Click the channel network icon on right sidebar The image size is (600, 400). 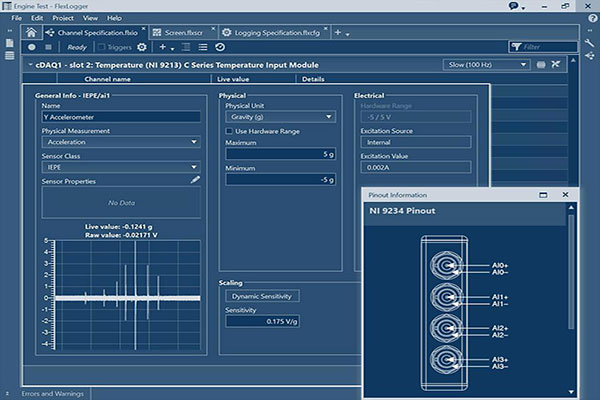590,56
